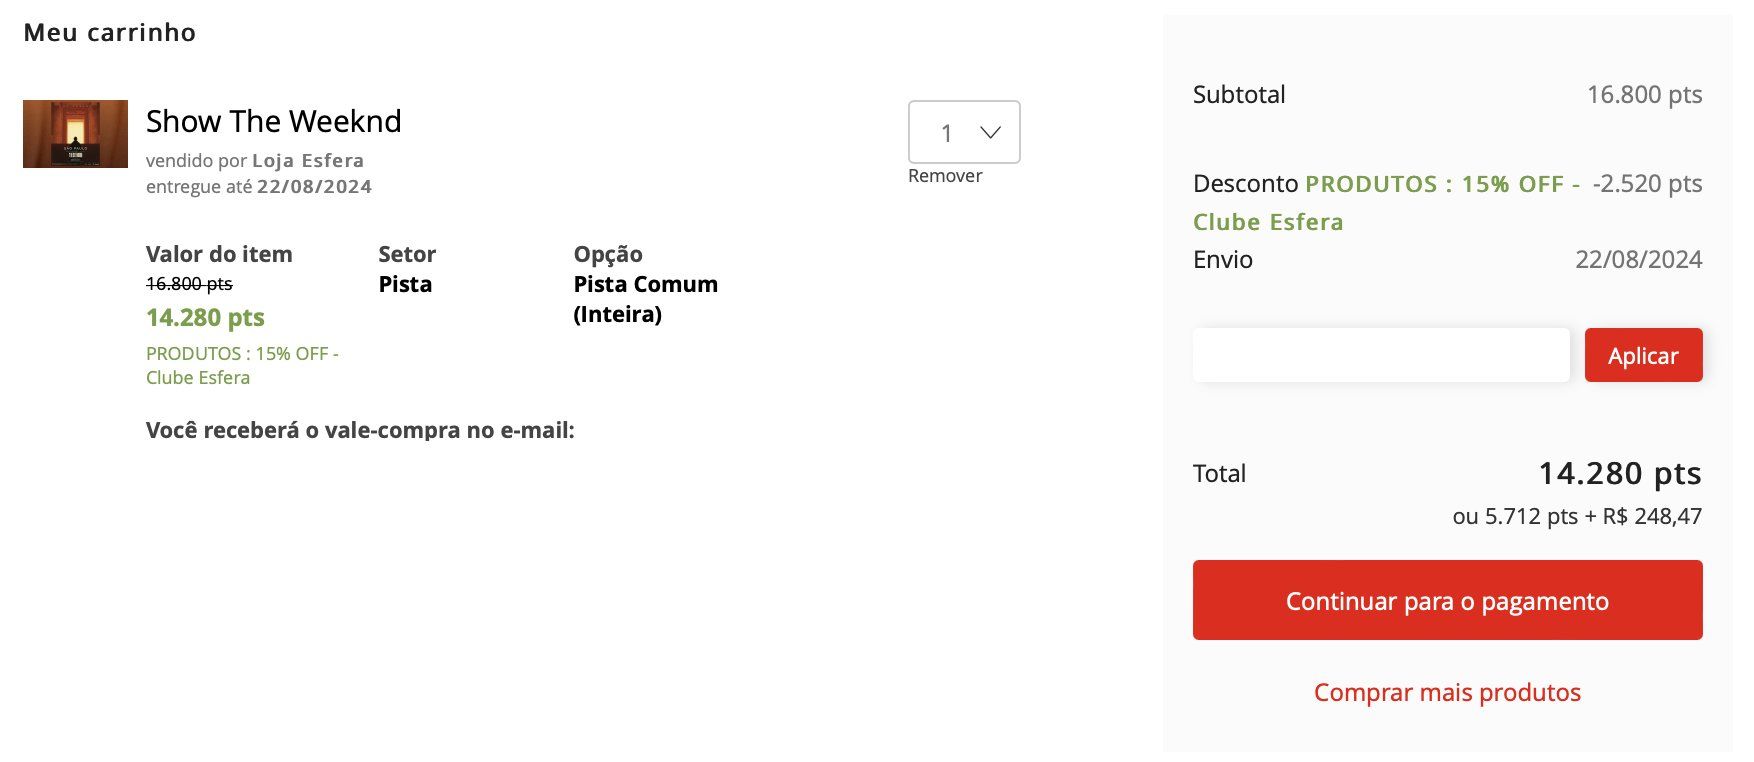1754x762 pixels.
Task: Click the bold Total 14.280 pts amount
Action: pos(1620,473)
